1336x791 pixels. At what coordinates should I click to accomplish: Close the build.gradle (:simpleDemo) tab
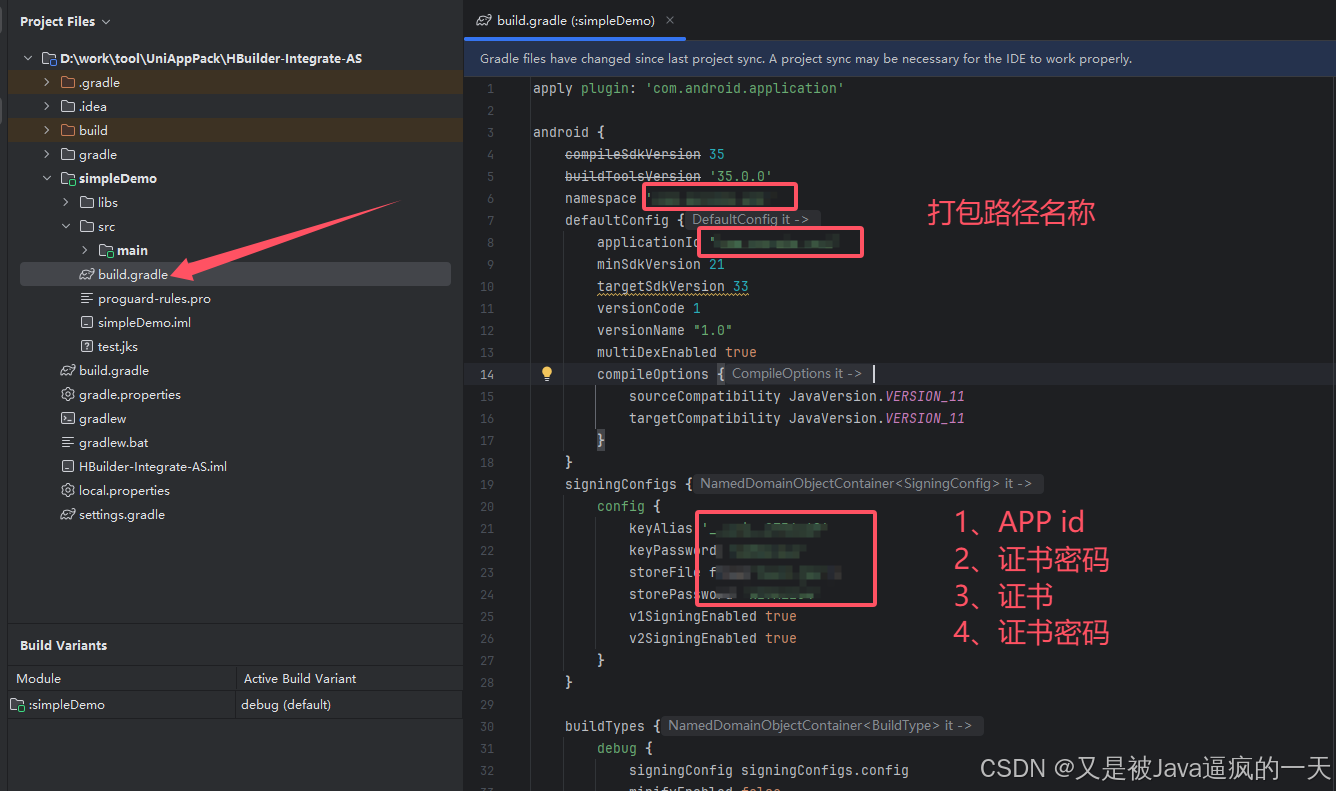[x=670, y=20]
